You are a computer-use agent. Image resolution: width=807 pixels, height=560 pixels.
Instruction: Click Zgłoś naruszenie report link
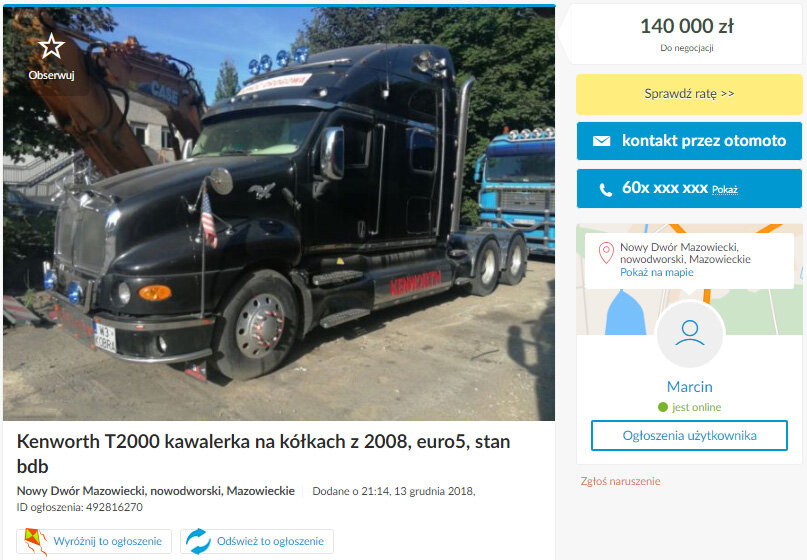click(x=620, y=481)
